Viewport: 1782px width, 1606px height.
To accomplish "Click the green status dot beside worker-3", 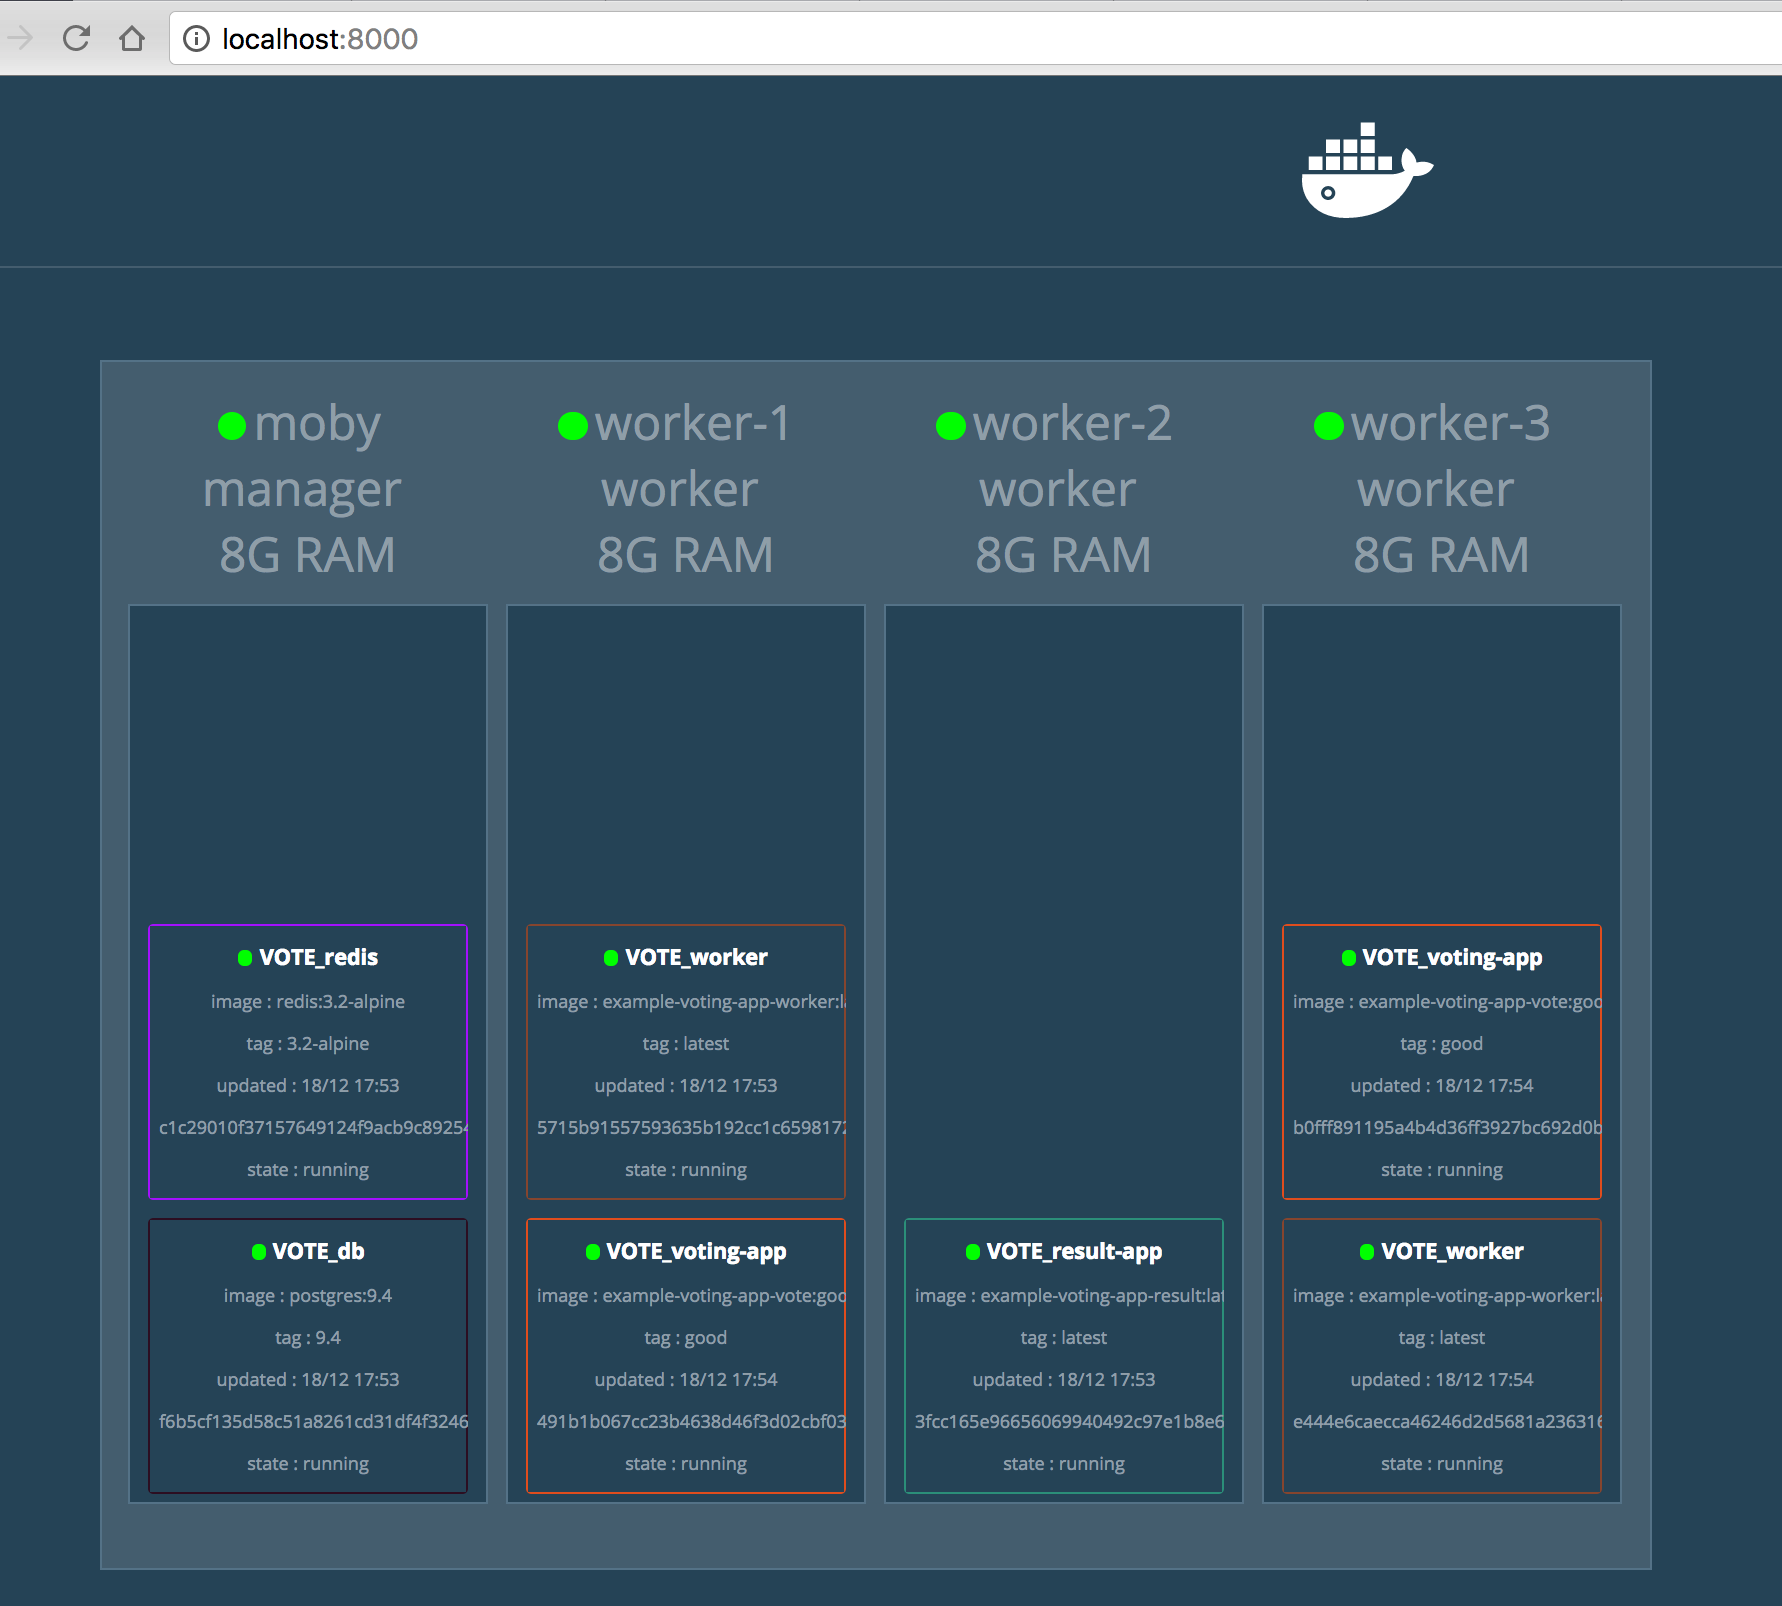I will click(1328, 426).
